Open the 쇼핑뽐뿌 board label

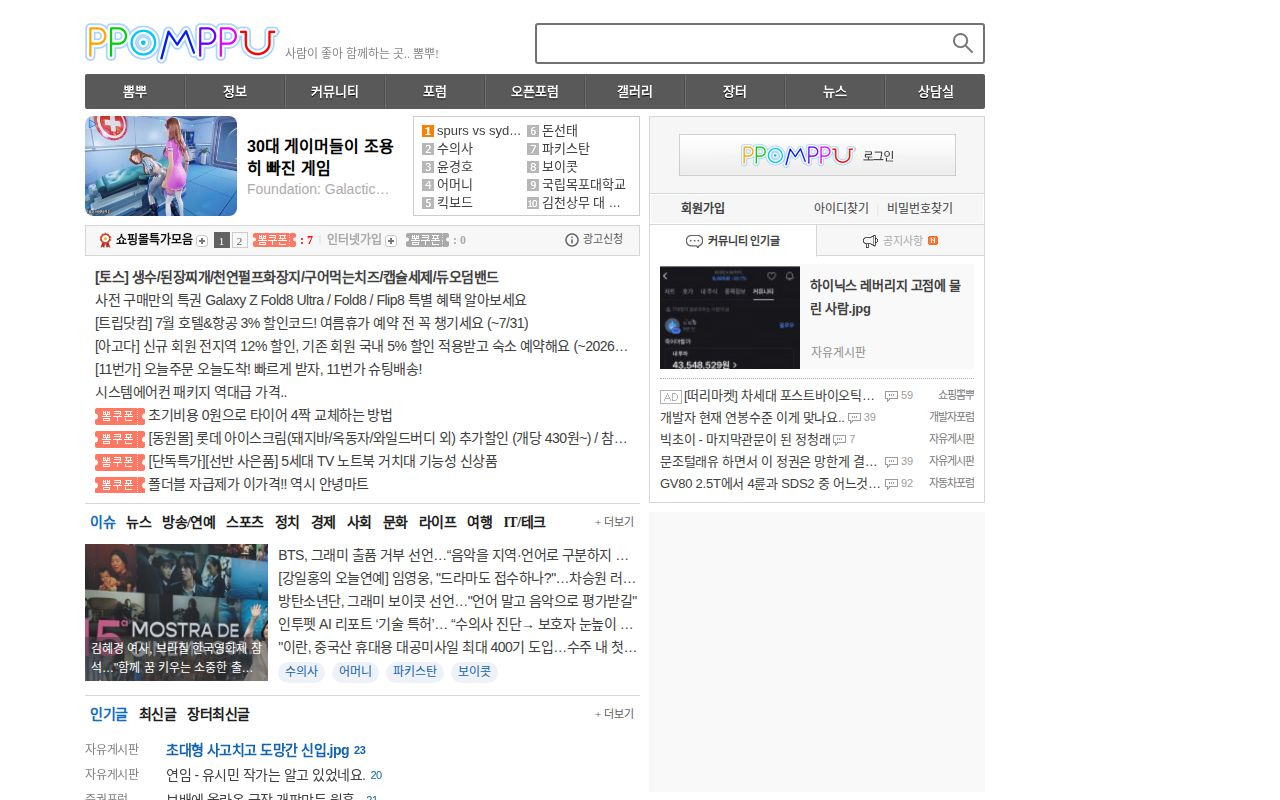click(x=956, y=396)
